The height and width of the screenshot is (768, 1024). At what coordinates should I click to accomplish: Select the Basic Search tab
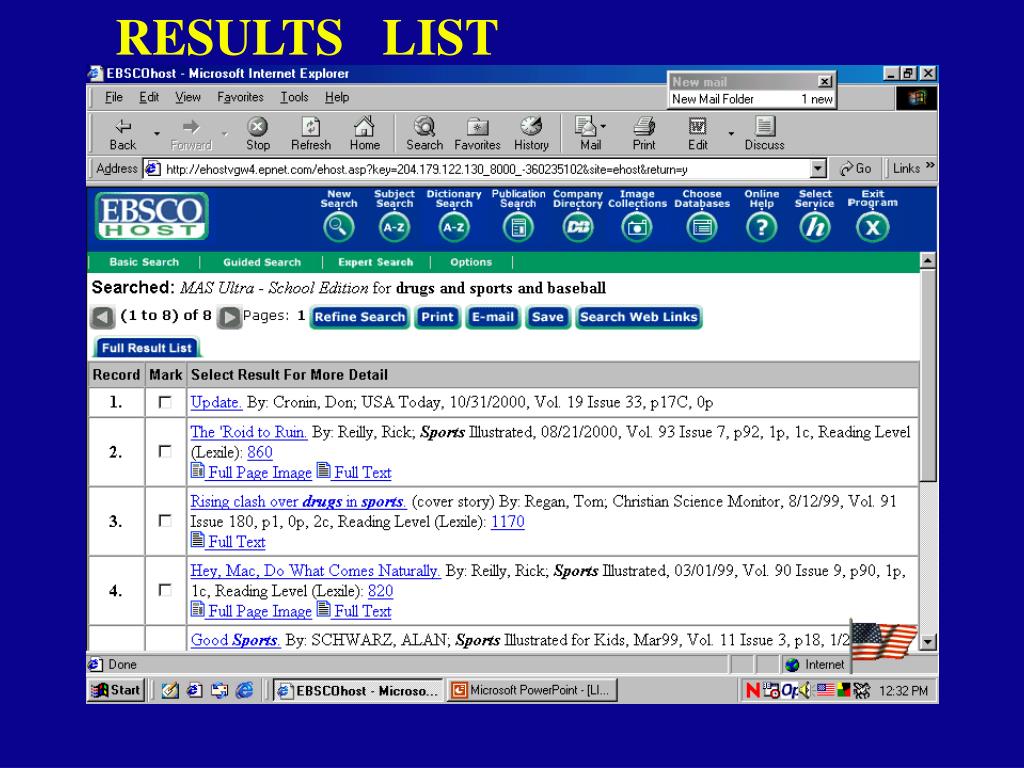click(144, 262)
